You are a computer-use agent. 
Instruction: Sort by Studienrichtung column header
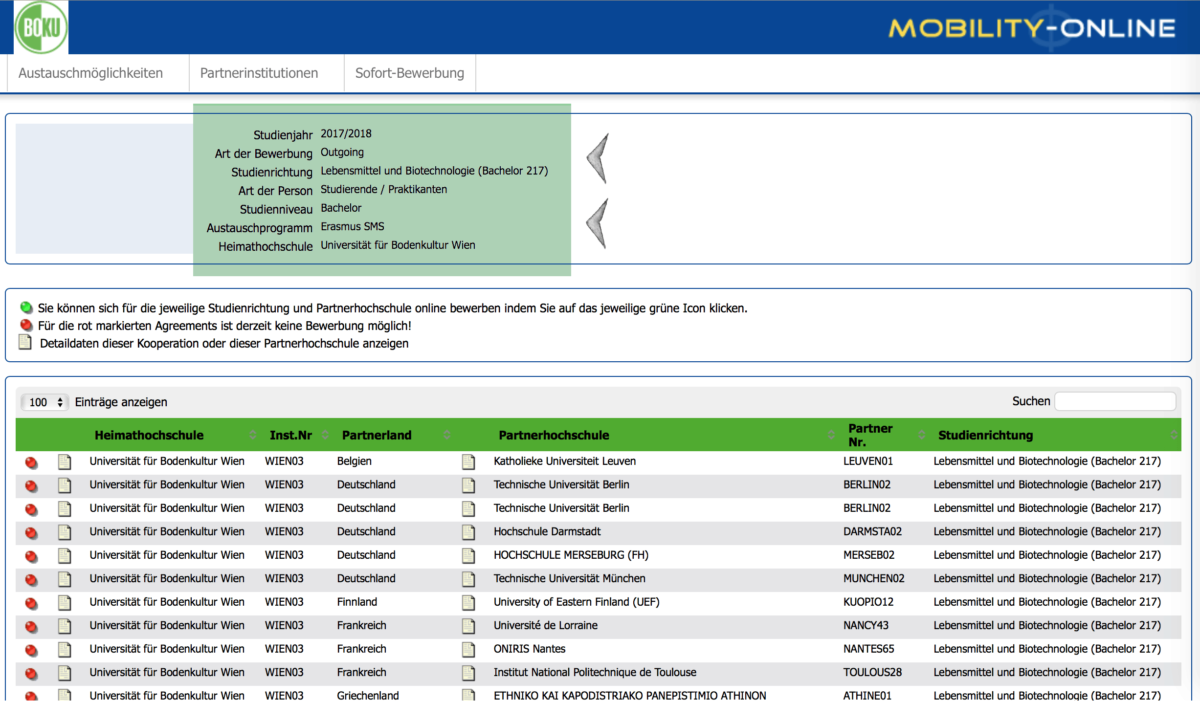pos(986,435)
